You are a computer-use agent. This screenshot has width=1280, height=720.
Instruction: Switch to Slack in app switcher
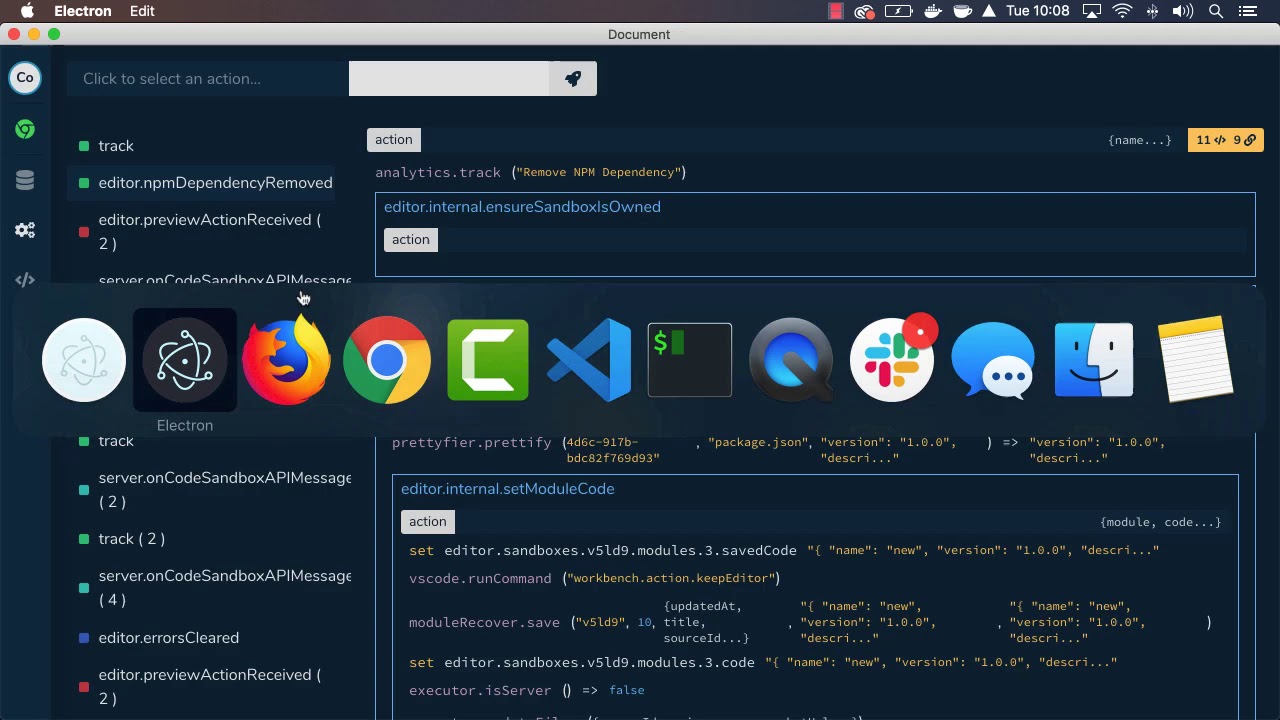pyautogui.click(x=892, y=360)
